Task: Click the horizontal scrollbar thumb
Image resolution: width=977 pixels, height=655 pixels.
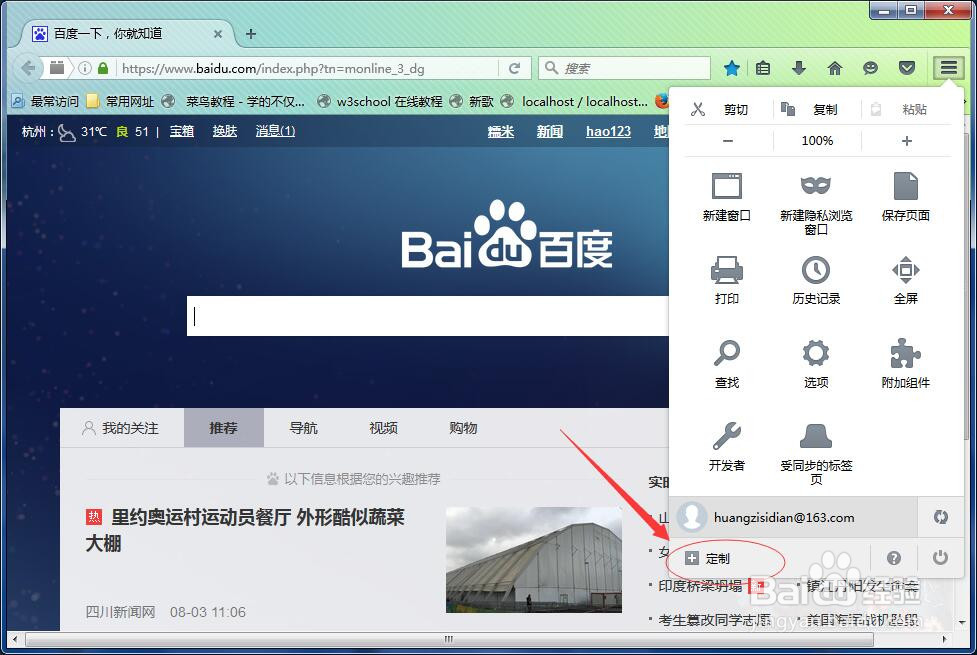Action: point(449,639)
